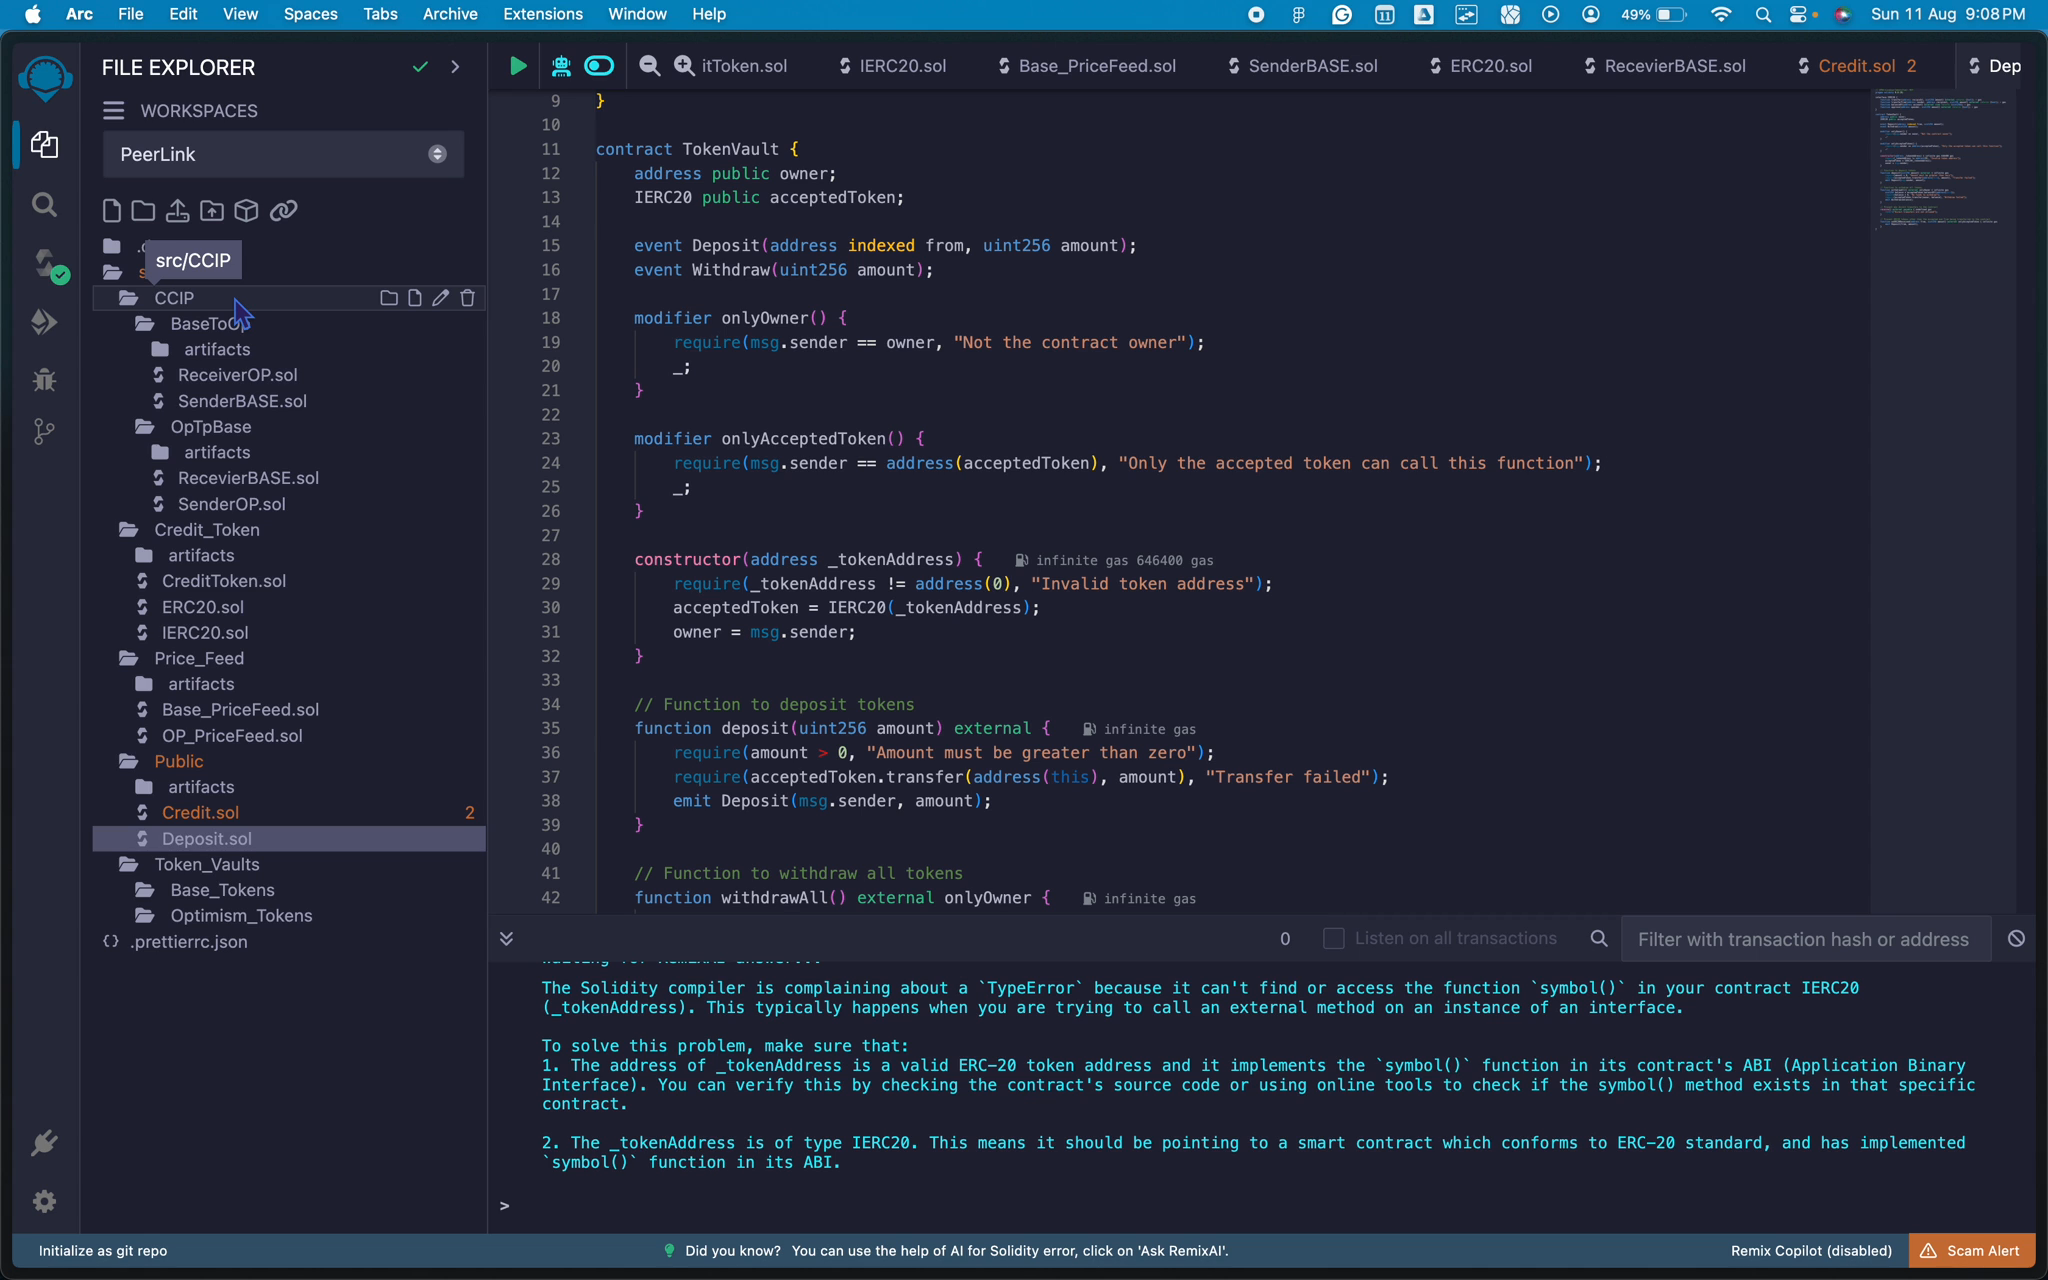Open the Plugin manager plug icon
Screen dimensions: 2048x1280
click(44, 1143)
